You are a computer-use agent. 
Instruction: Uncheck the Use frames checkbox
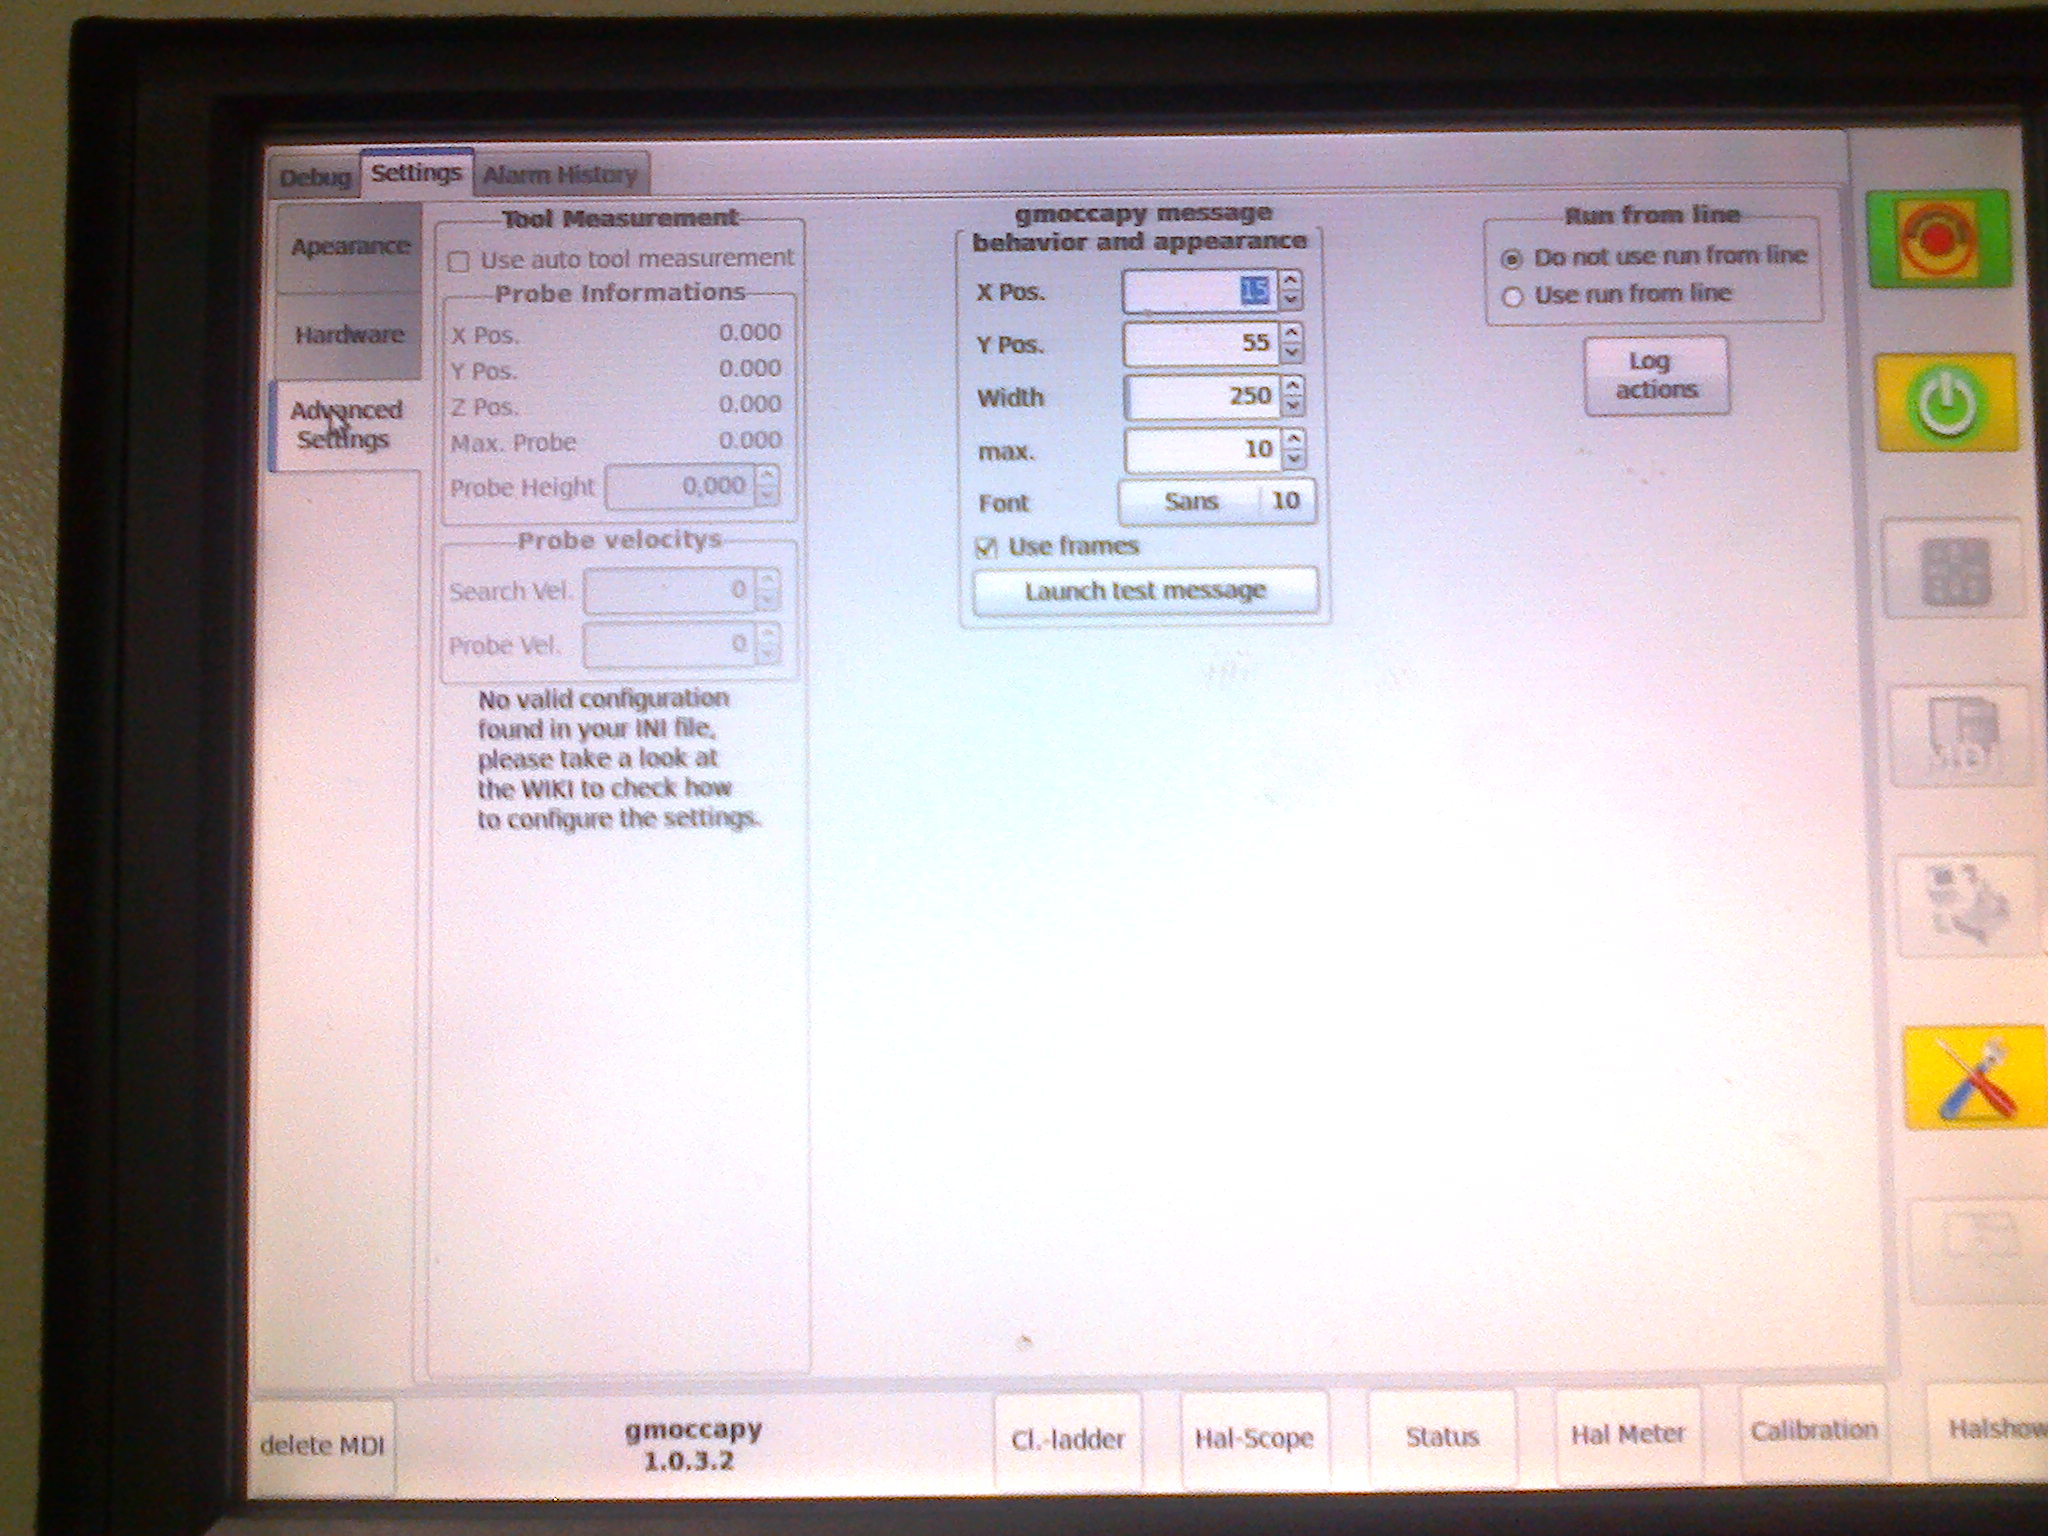pyautogui.click(x=987, y=547)
